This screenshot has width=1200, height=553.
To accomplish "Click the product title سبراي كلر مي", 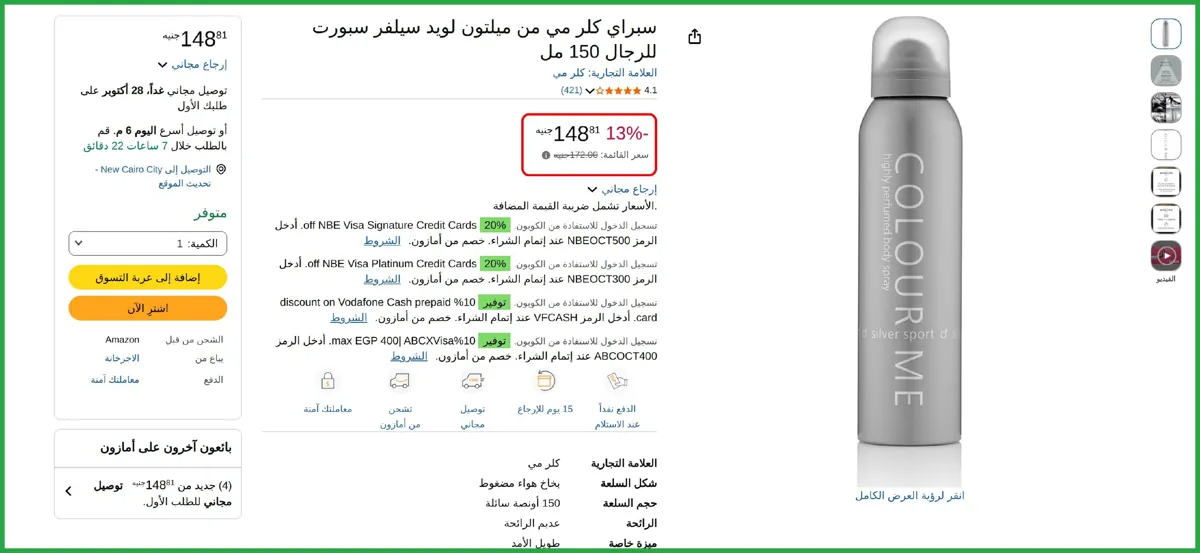I will [x=485, y=38].
